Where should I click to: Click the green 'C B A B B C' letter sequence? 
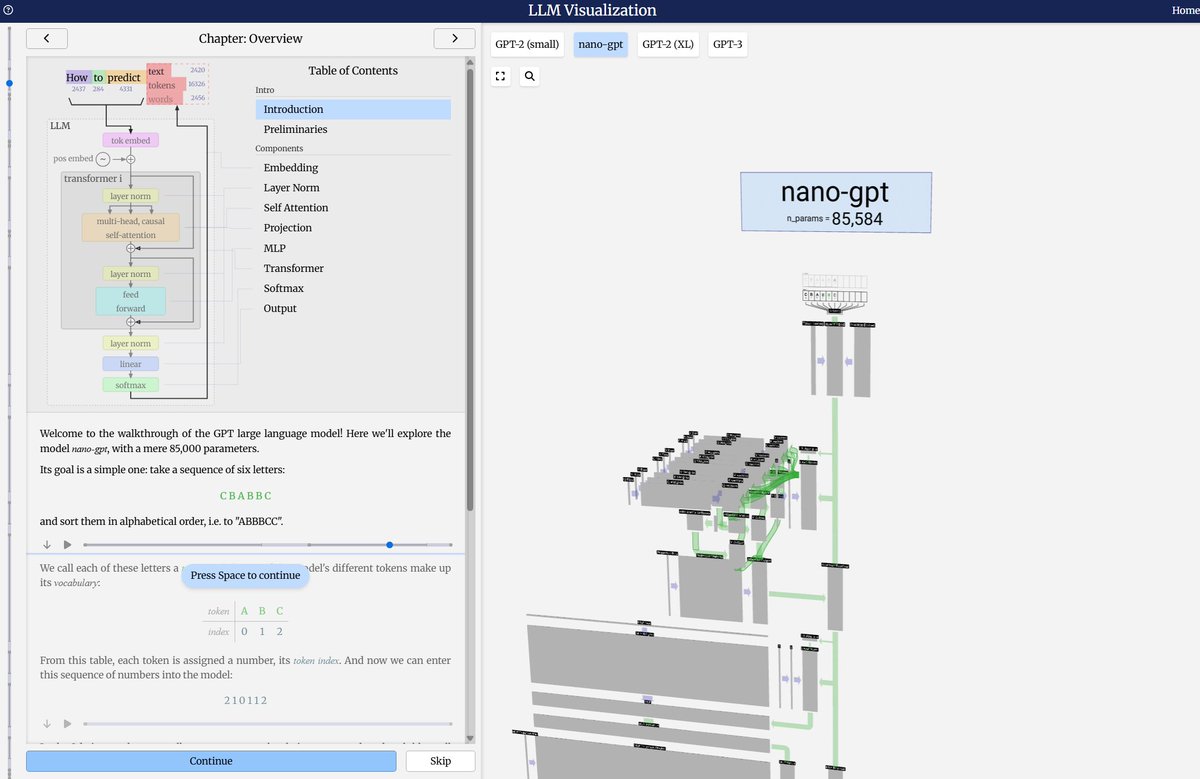tap(245, 496)
